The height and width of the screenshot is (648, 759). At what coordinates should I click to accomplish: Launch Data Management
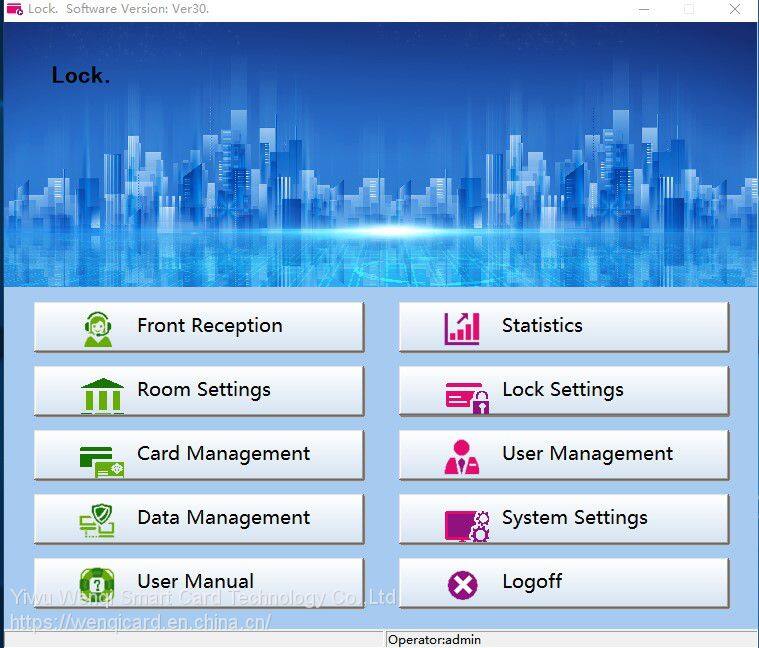[x=223, y=518]
